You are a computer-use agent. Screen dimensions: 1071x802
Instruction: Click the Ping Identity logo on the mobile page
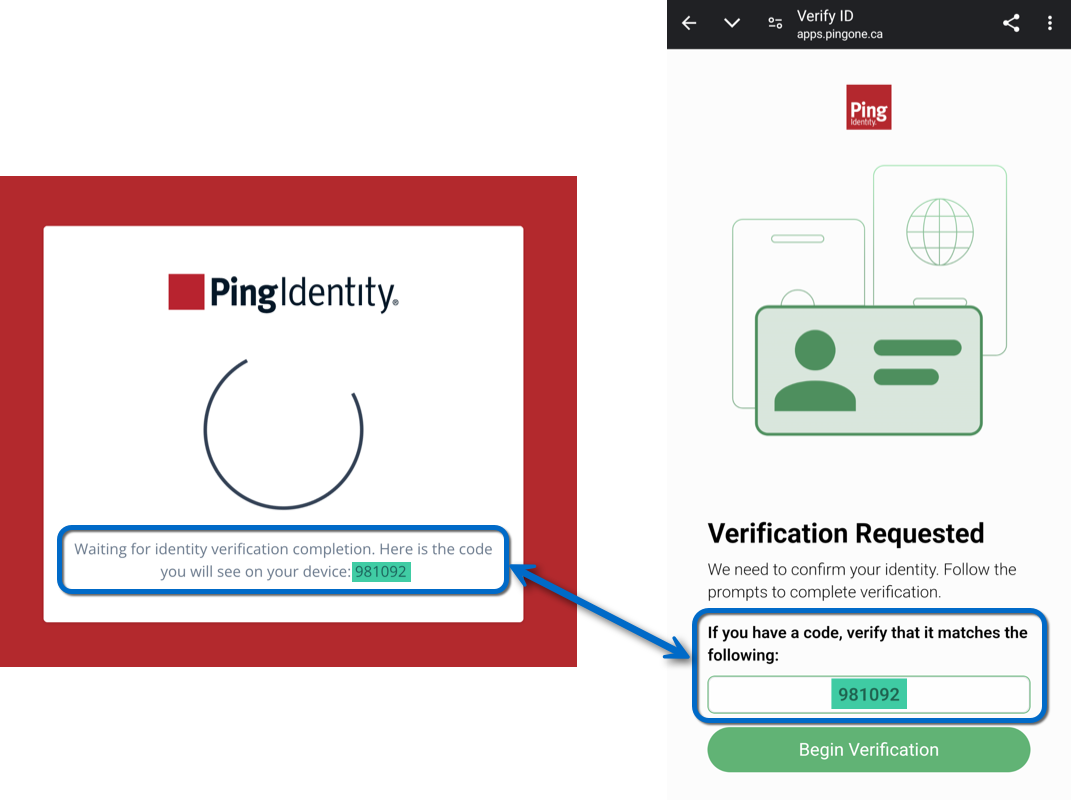[x=868, y=107]
